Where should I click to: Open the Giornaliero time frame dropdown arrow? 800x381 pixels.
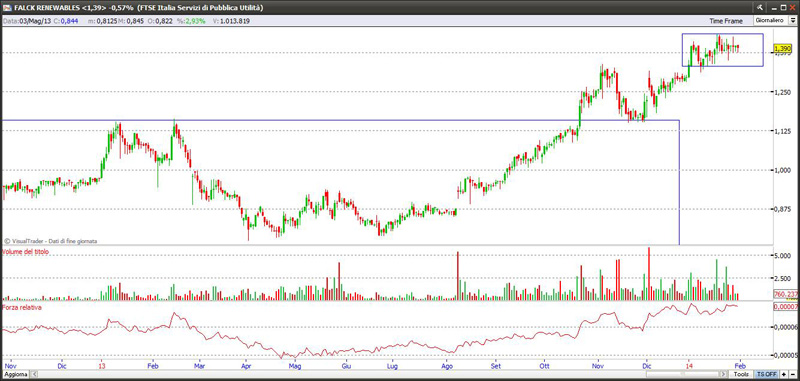click(x=793, y=20)
